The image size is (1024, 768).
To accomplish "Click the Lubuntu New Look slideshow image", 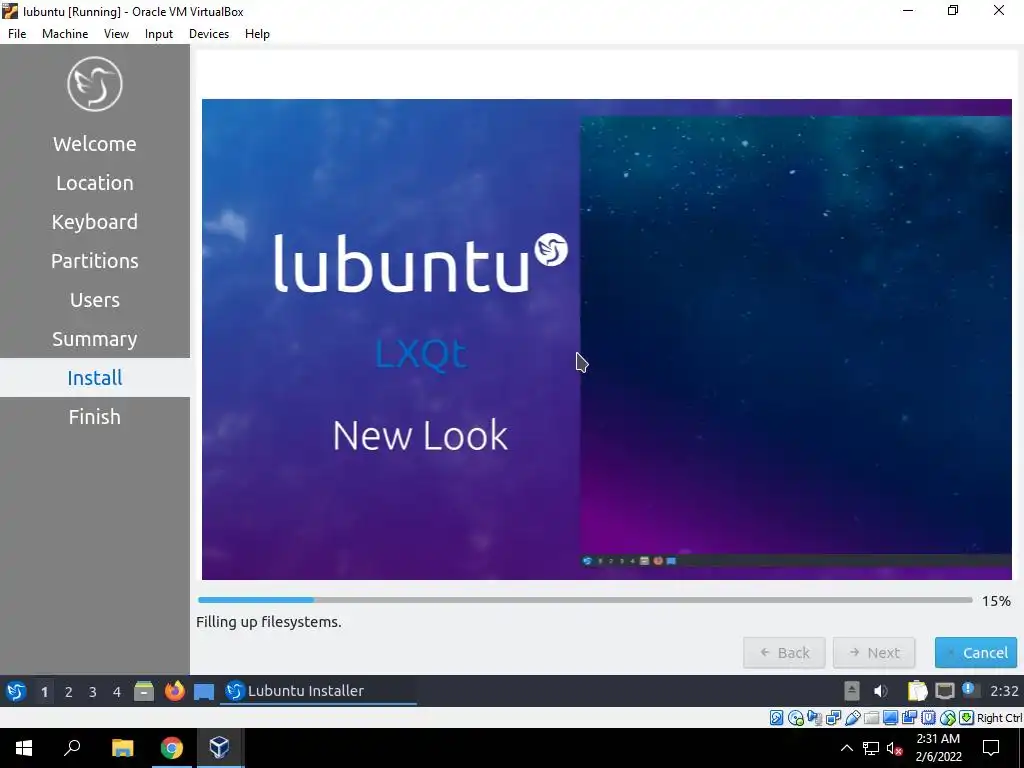I will click(607, 340).
